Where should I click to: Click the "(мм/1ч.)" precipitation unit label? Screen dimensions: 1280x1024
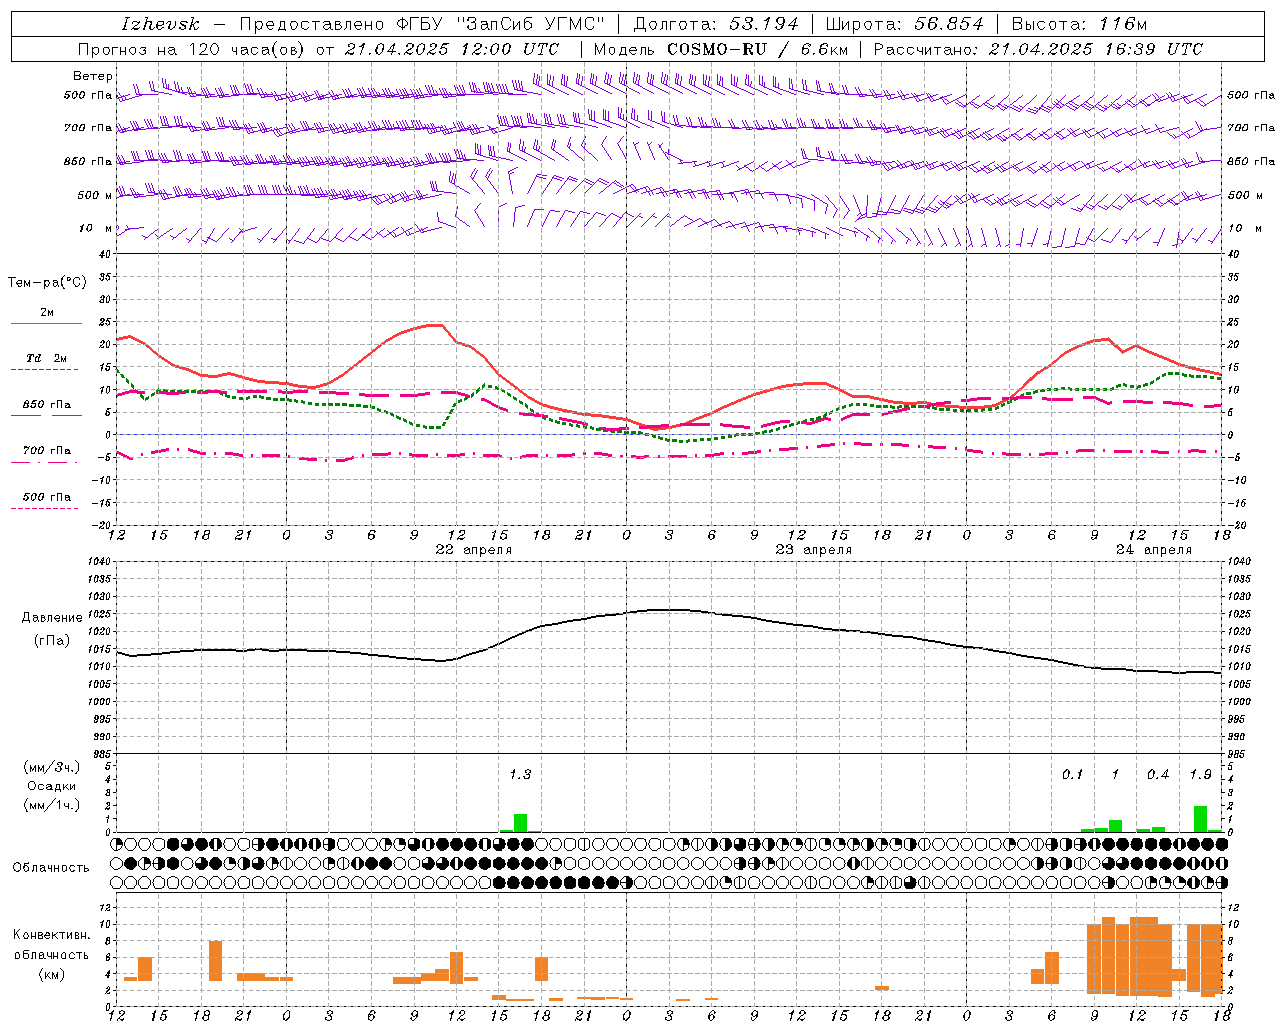pyautogui.click(x=51, y=805)
